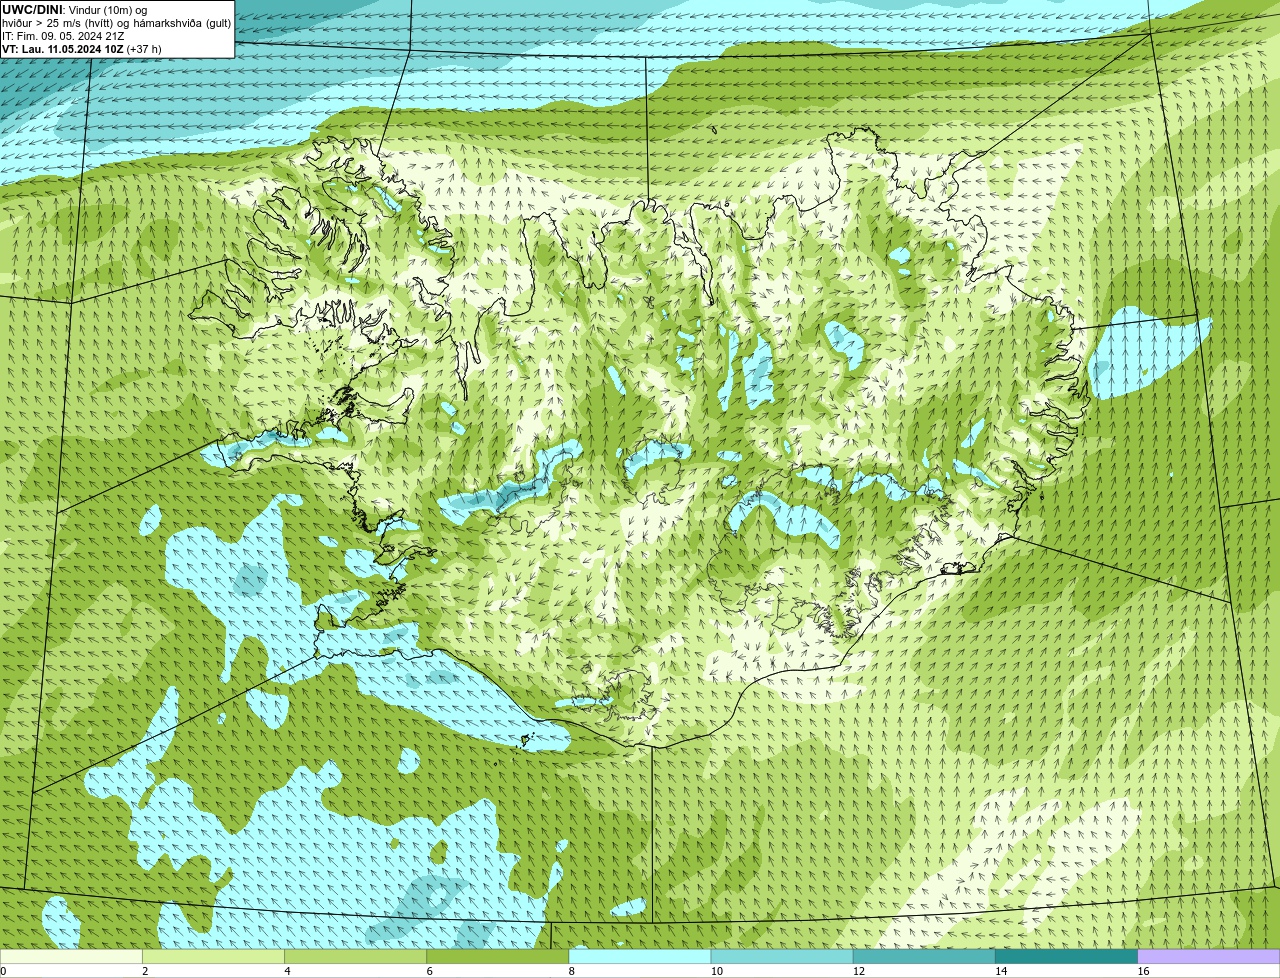Screen dimensions: 1280x978
Task: Click the 8–10 m/s light cyan legend swatch
Action: pos(640,956)
